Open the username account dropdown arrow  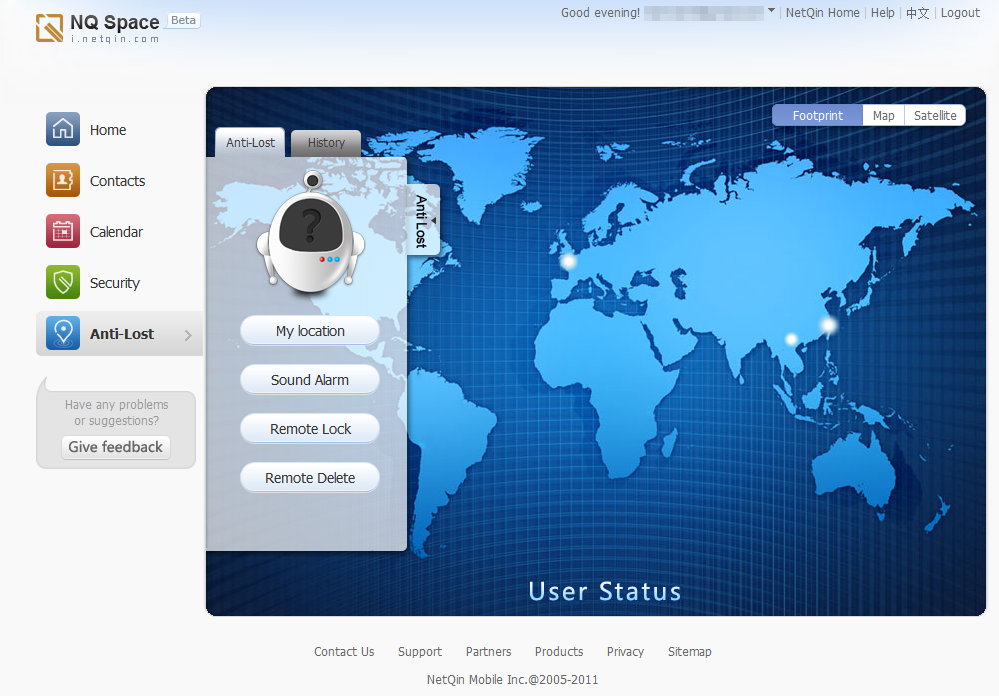pos(771,12)
